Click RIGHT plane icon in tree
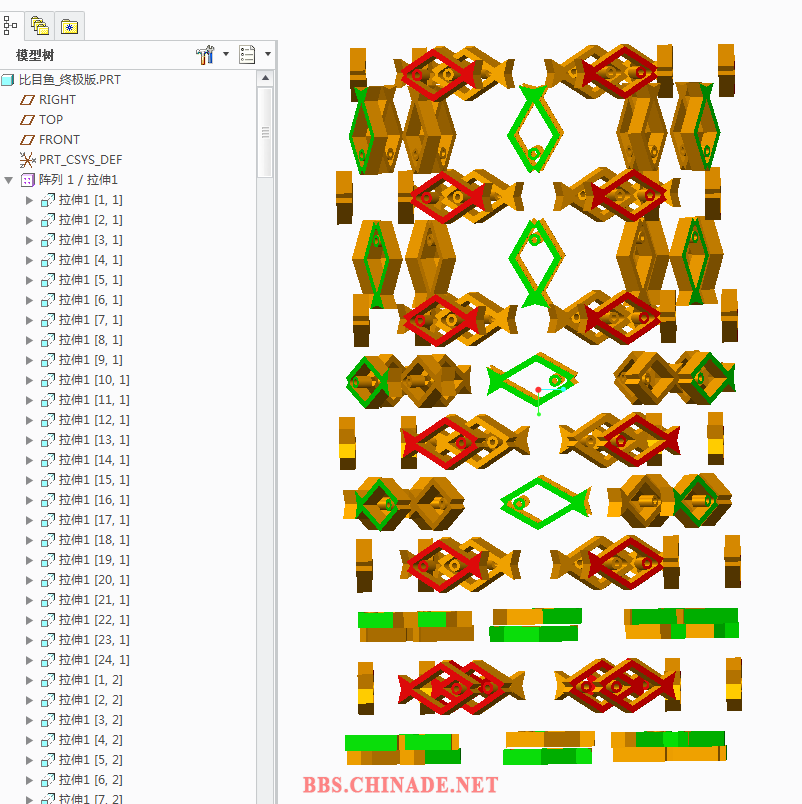This screenshot has height=804, width=802. click(x=27, y=100)
